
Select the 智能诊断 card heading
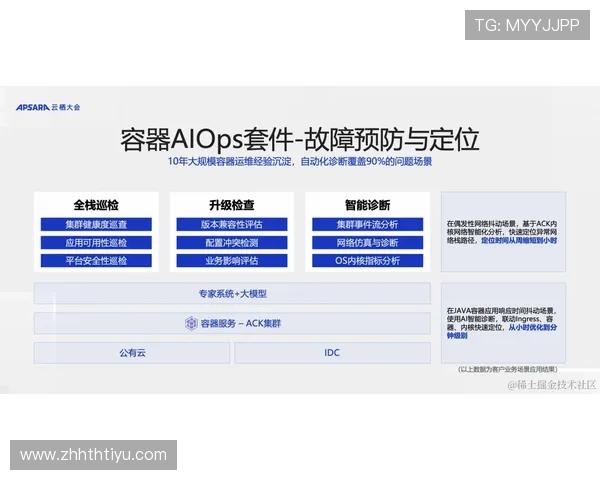(367, 205)
